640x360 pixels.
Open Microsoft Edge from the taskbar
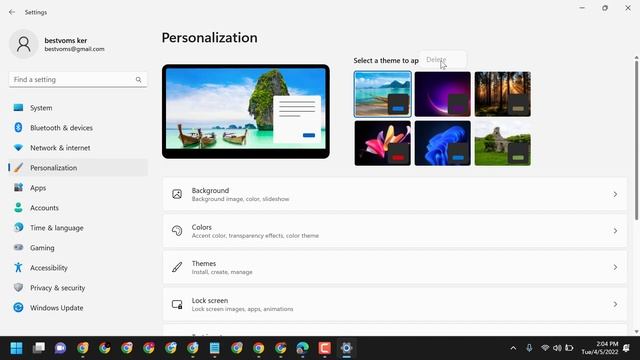pos(302,348)
